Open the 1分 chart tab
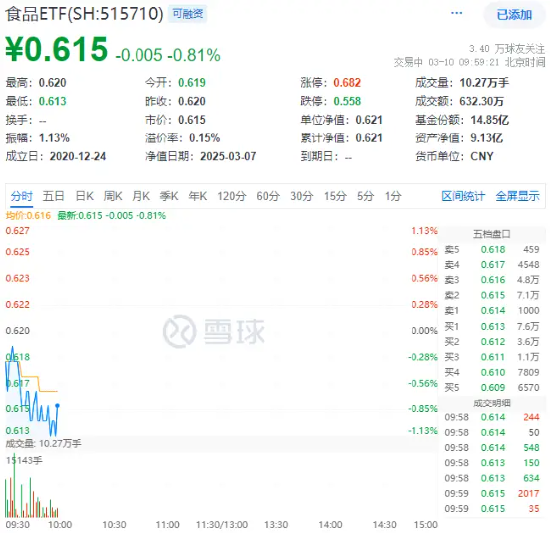 393,196
